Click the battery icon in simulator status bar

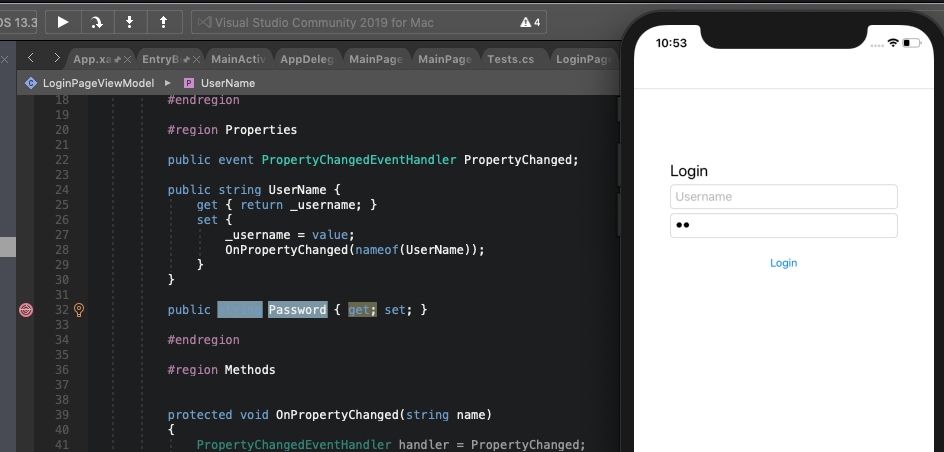pyautogui.click(x=911, y=43)
